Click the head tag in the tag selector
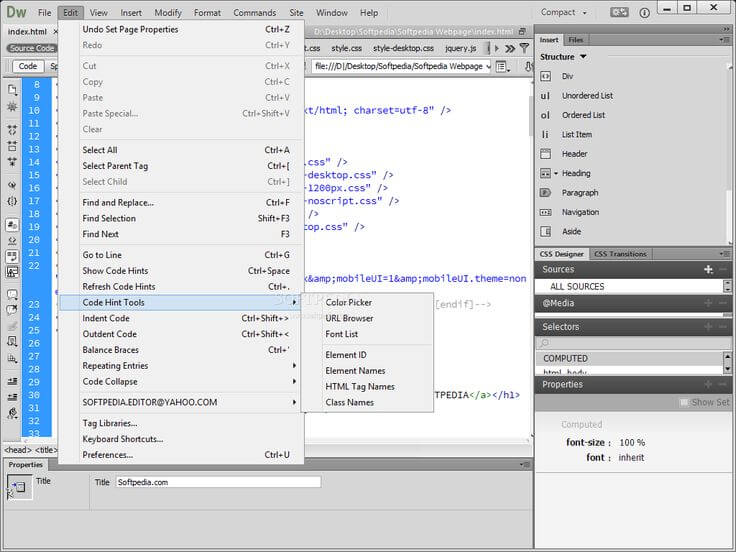736x552 pixels. [x=18, y=450]
